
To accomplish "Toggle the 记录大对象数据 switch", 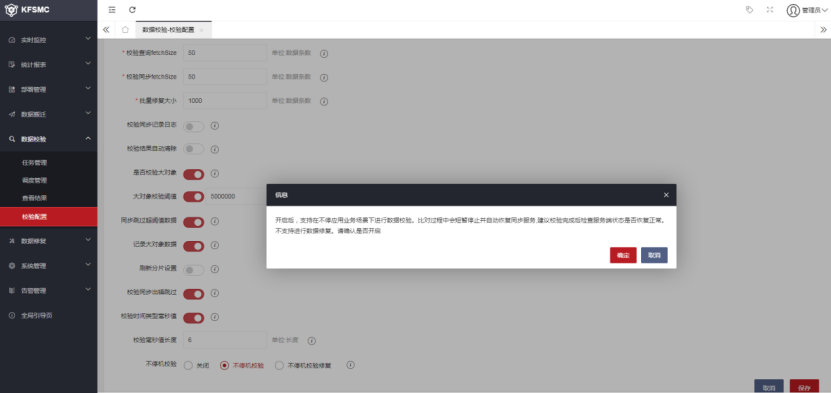I will pyautogui.click(x=193, y=246).
